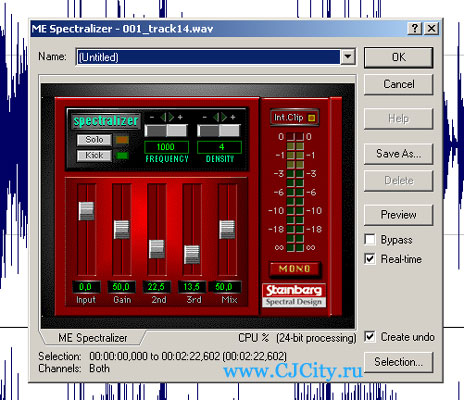Click the spectralizer title logo

click(x=106, y=121)
